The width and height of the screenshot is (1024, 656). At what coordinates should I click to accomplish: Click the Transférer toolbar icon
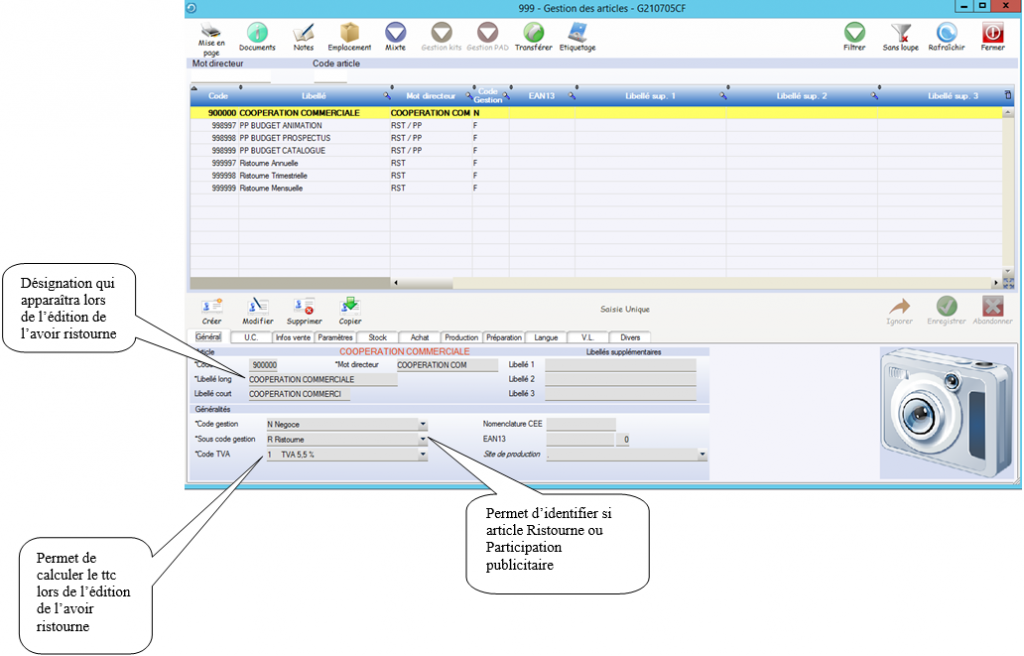pyautogui.click(x=533, y=32)
